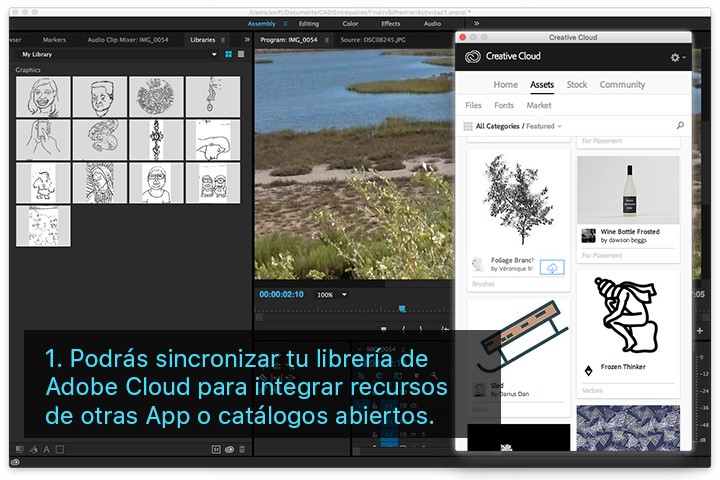Go to Files section in Creative Cloud
The width and height of the screenshot is (720, 480).
473,105
